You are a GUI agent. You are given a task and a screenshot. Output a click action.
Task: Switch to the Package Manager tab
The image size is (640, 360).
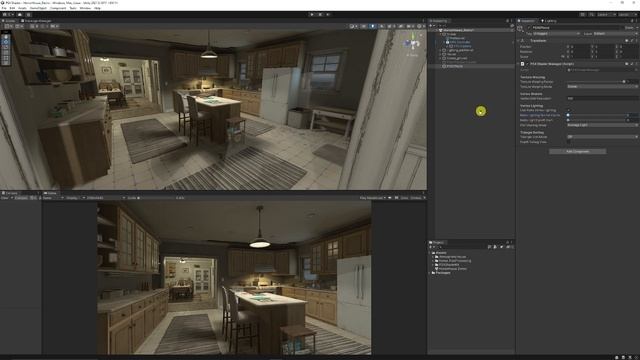click(37, 21)
